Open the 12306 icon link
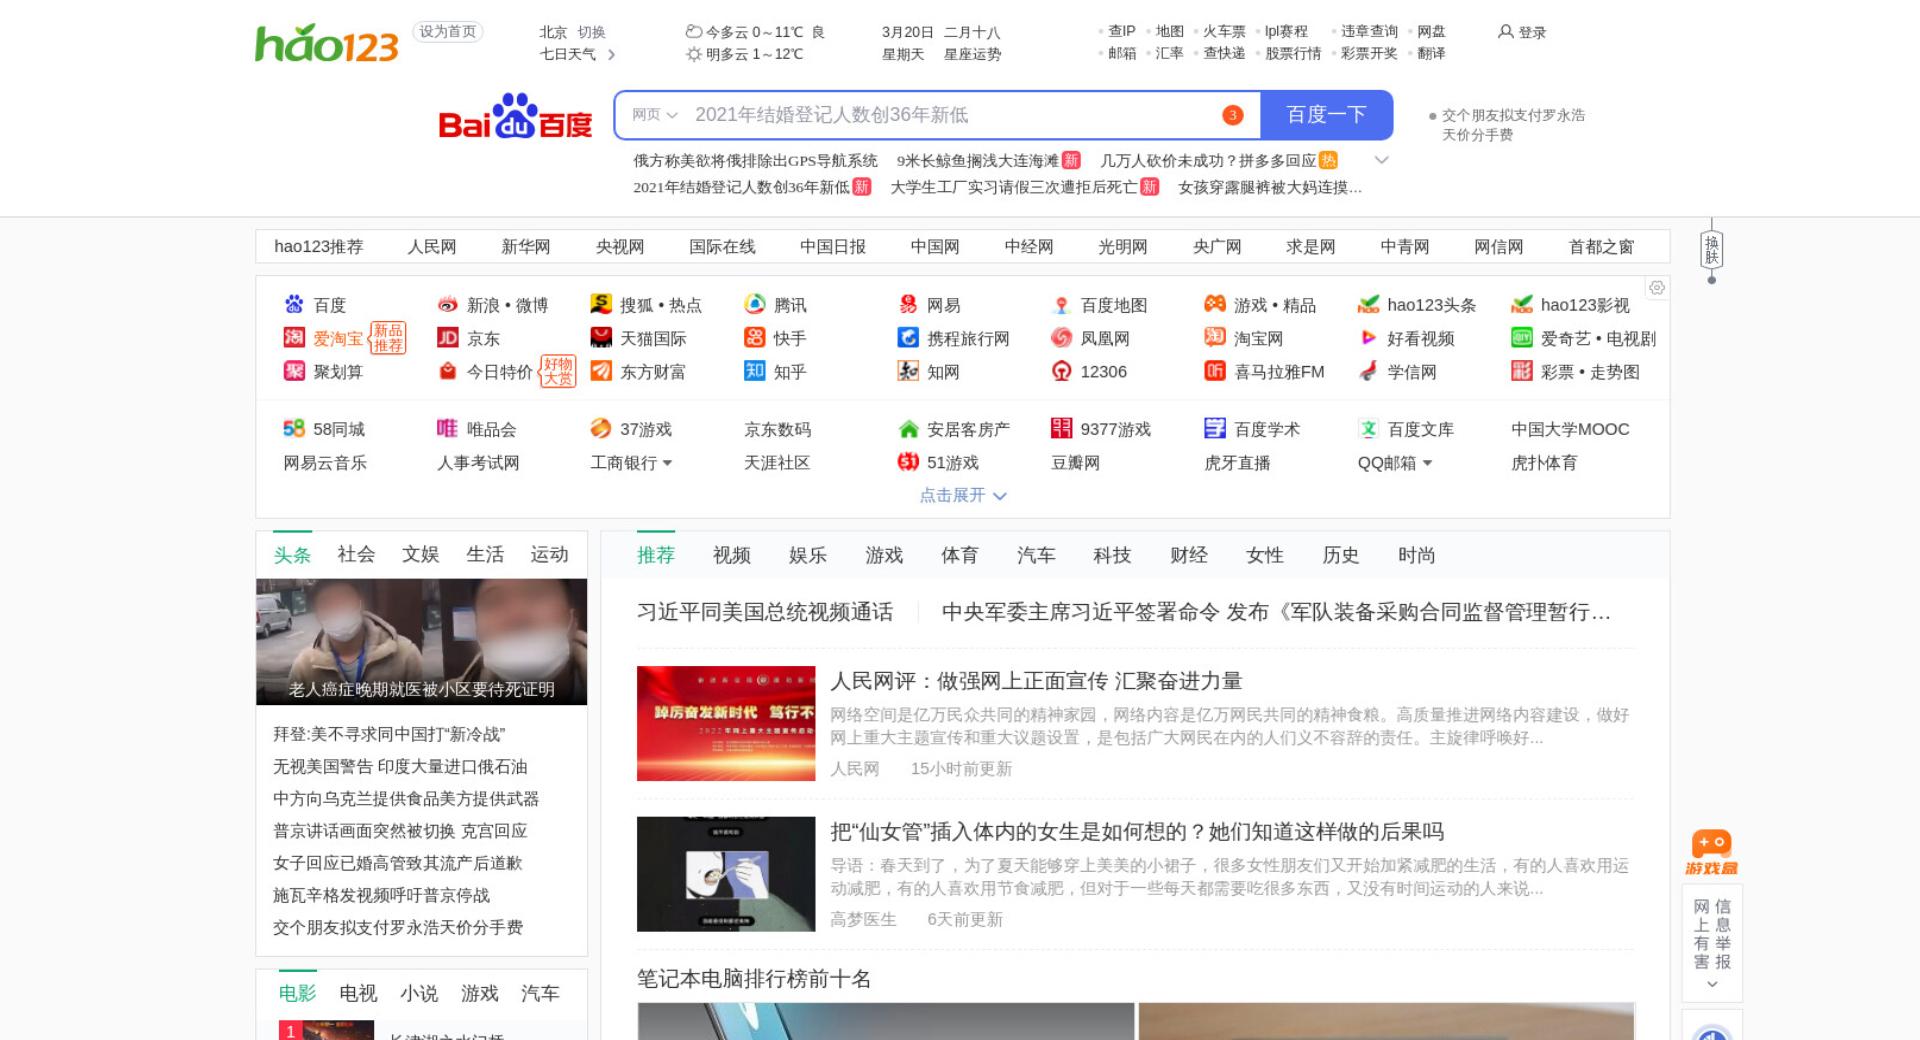 (1062, 371)
